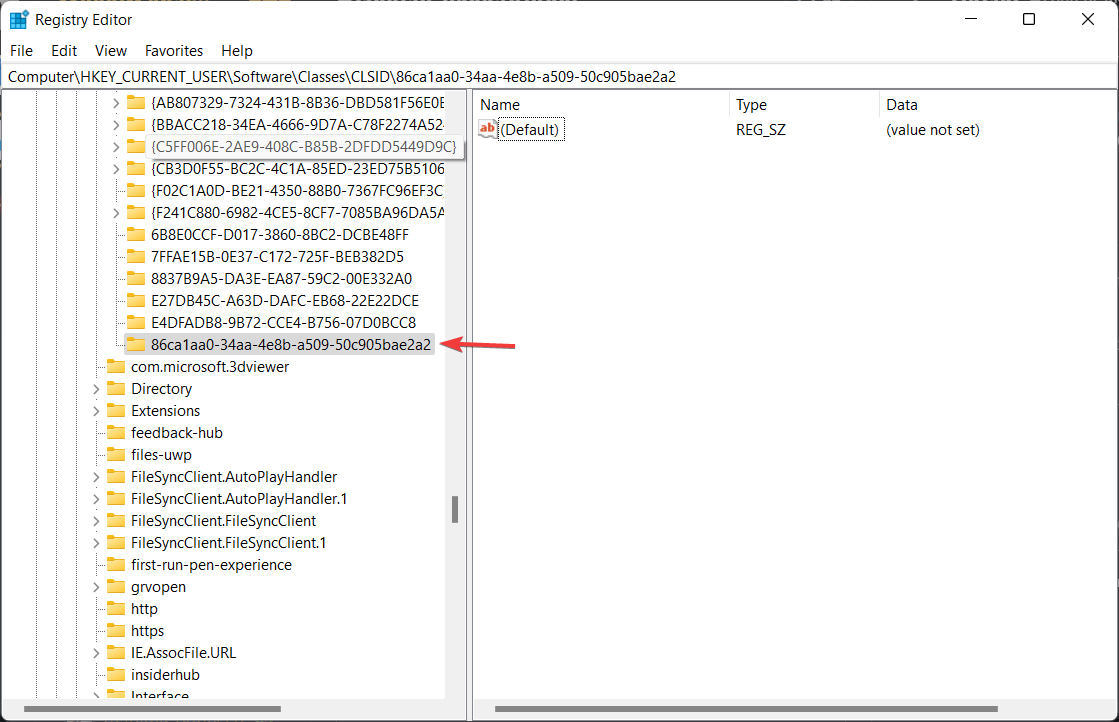Click folder icon of {F02C1A0D-BE21 key
Screen dimensions: 1119x722
tap(136, 190)
